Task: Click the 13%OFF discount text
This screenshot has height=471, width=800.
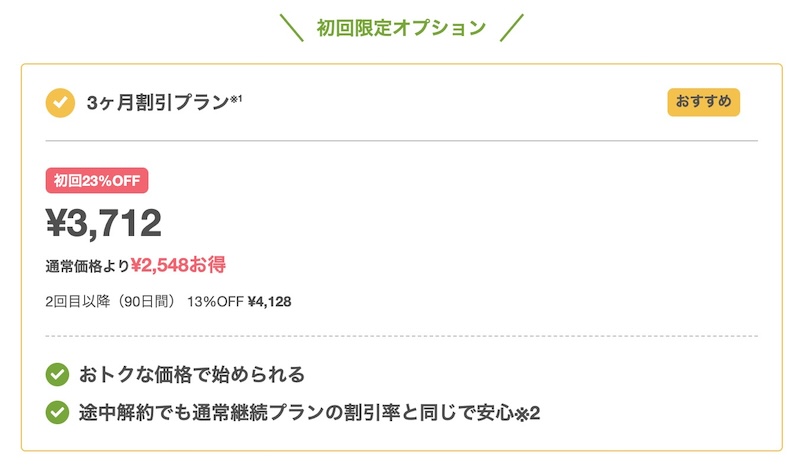Action: coord(215,302)
